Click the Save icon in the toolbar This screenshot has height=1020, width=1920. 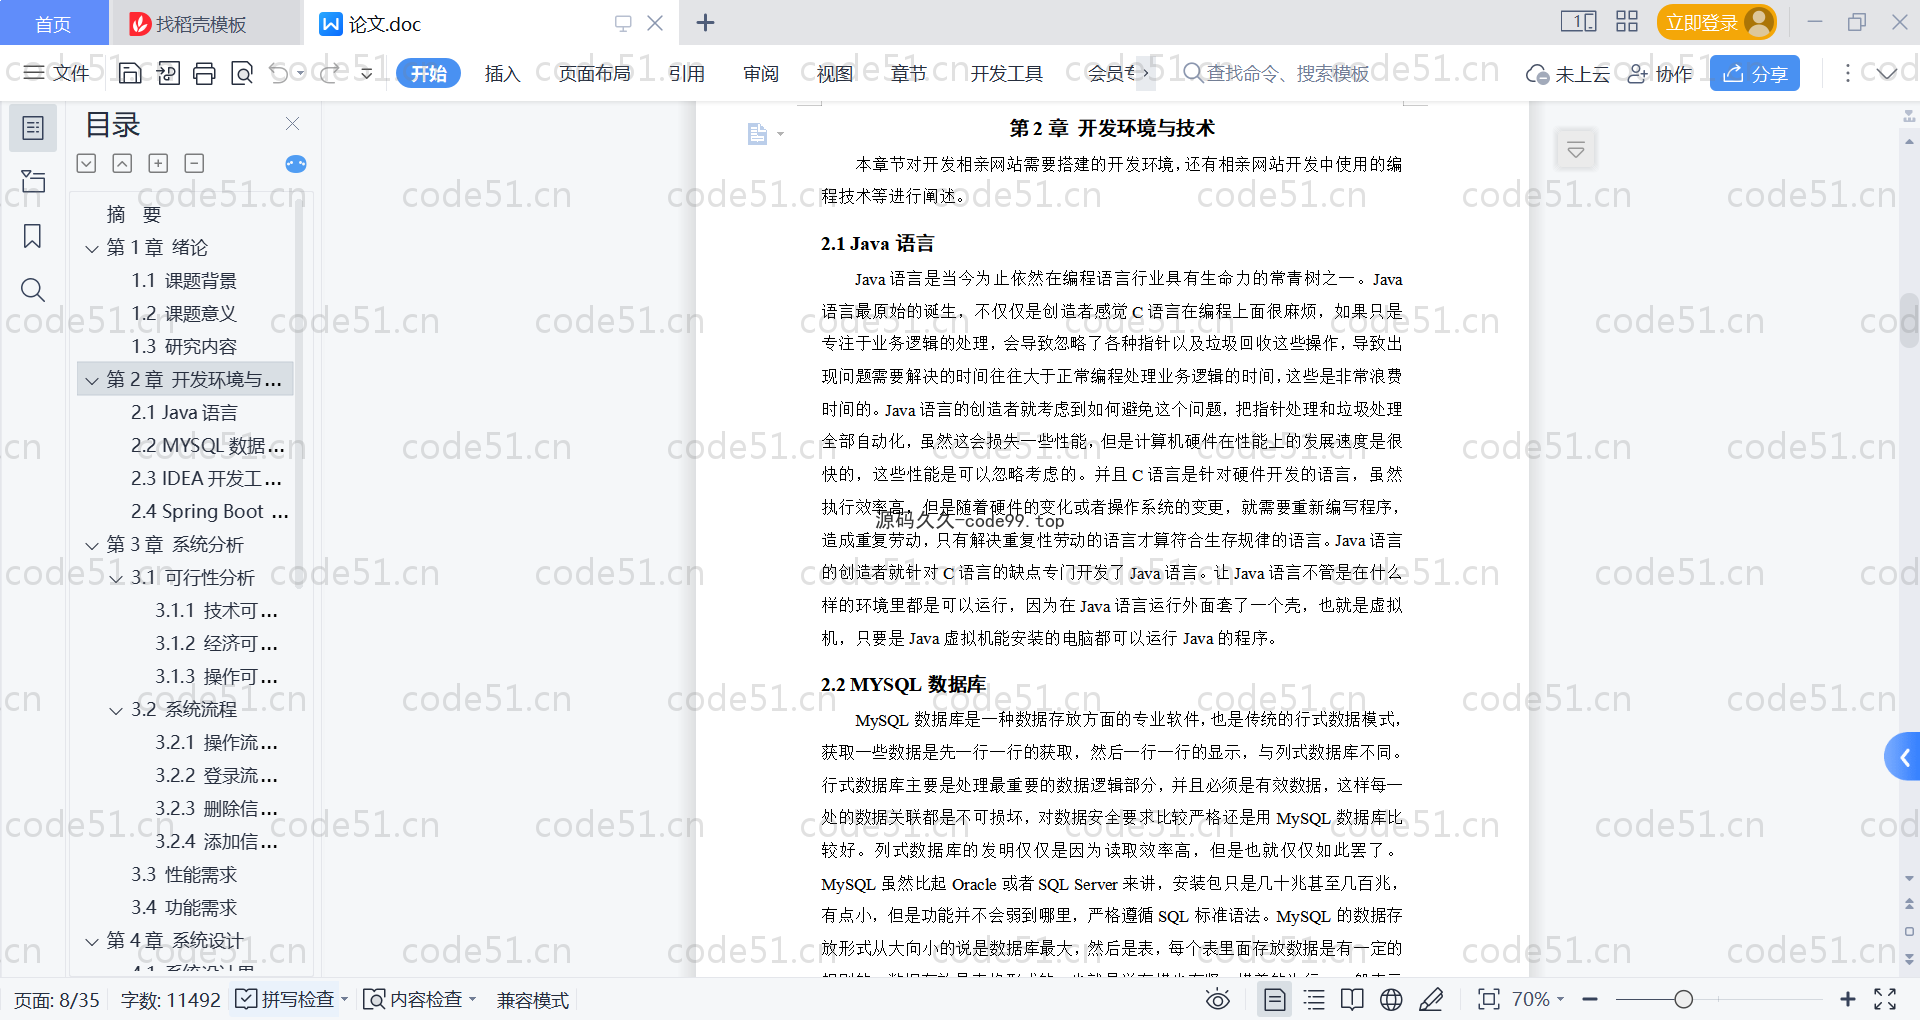130,73
